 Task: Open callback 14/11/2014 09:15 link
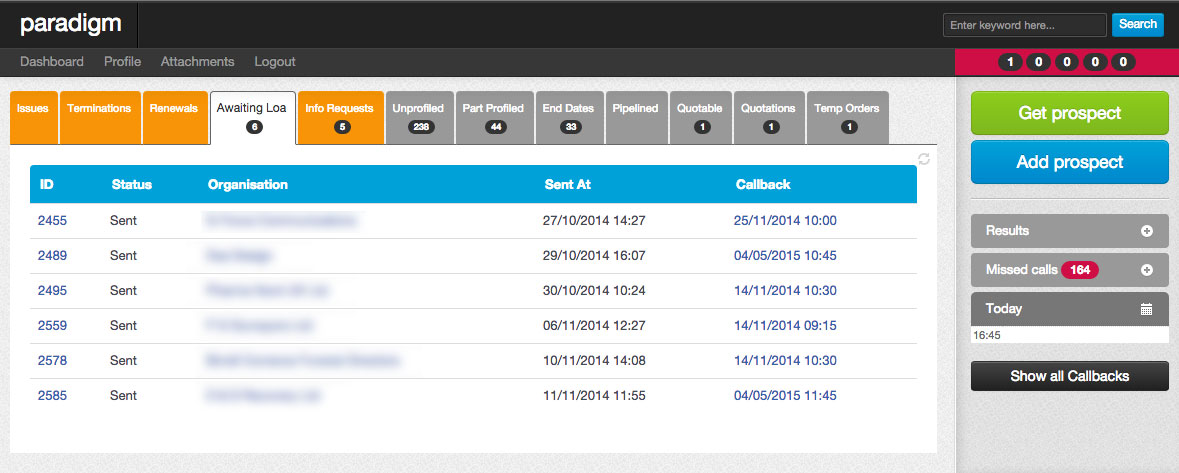click(x=785, y=325)
